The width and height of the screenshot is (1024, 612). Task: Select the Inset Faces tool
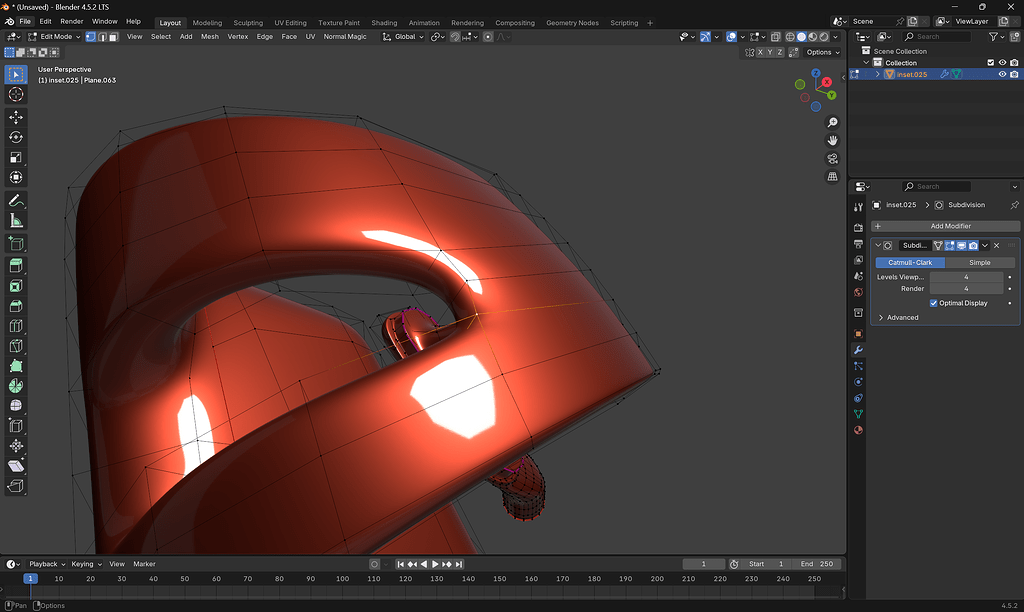[16, 285]
